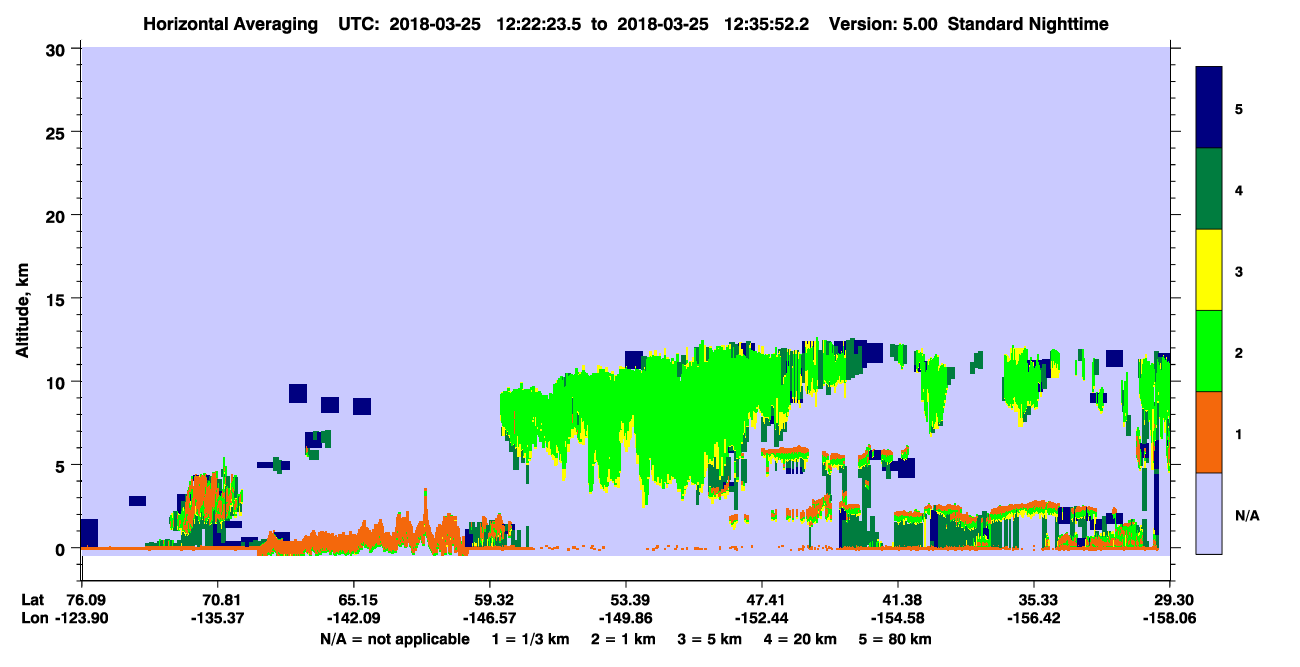Click the x-axis latitude value 65.15

click(354, 600)
